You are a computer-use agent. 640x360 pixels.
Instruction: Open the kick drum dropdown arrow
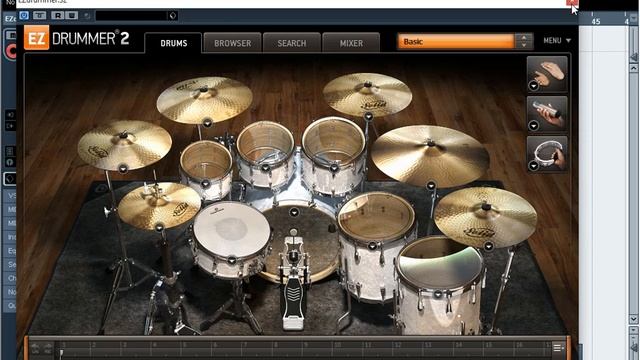(294, 212)
